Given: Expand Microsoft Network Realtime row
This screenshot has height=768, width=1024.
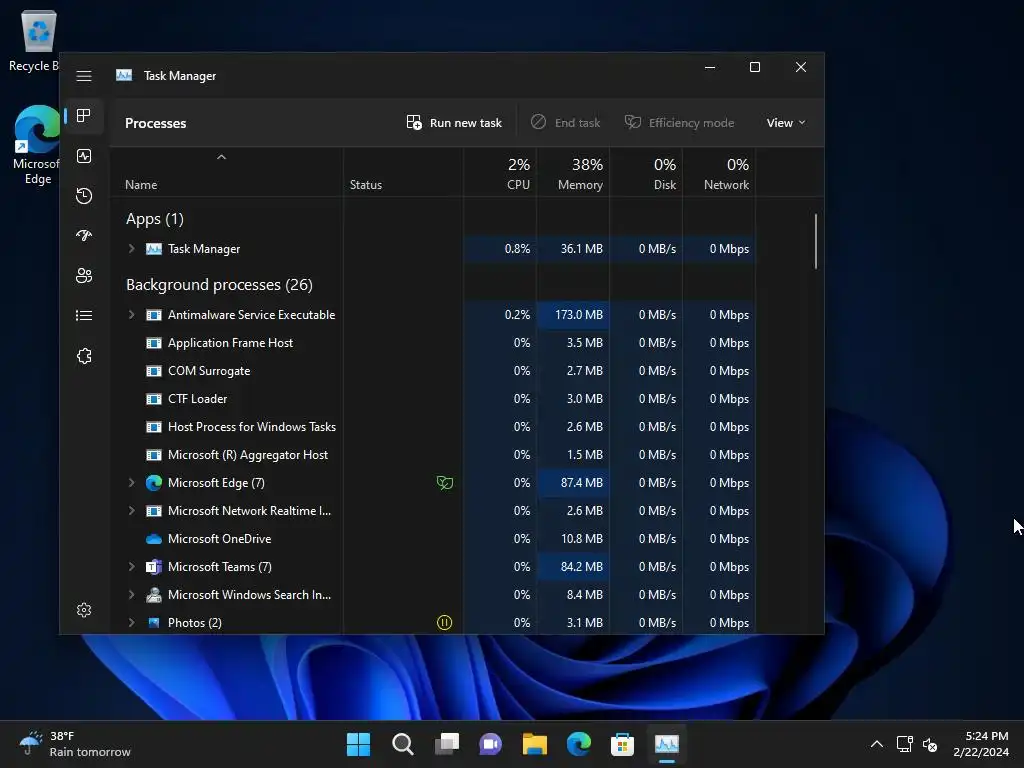Looking at the screenshot, I should coord(131,511).
